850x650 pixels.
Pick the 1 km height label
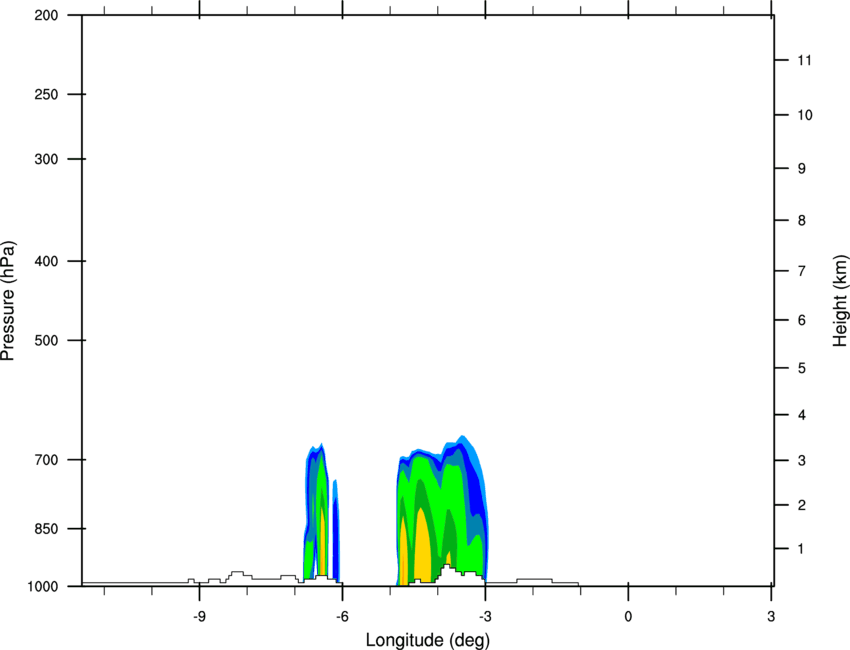point(801,549)
